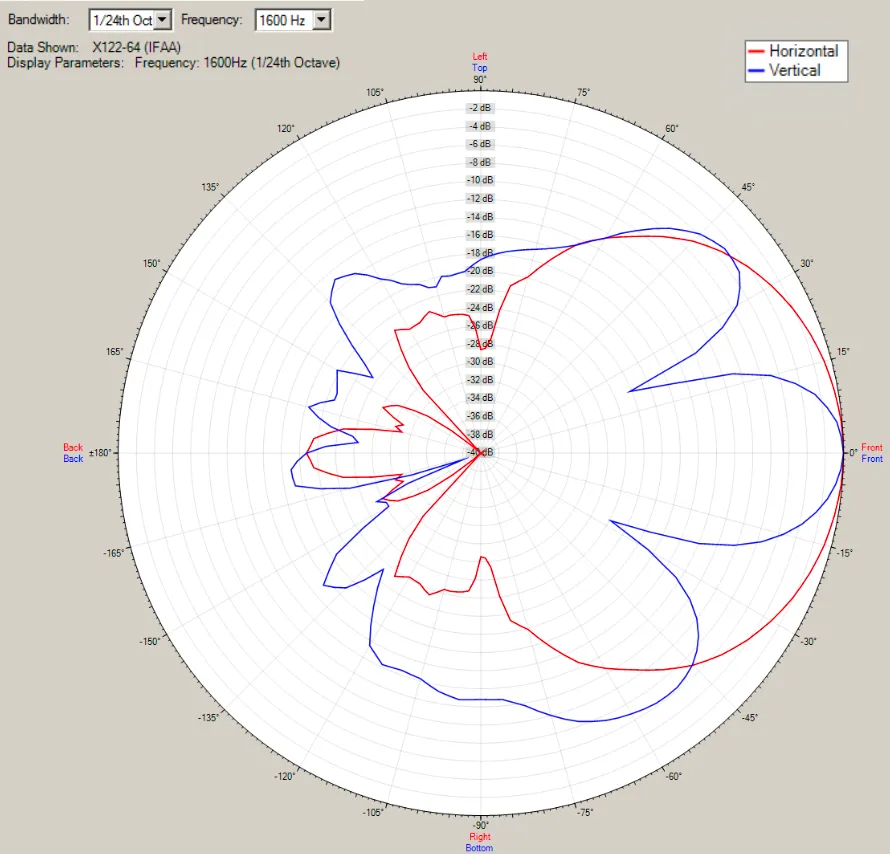Image resolution: width=890 pixels, height=854 pixels.
Task: Click the red Front axis label
Action: [870, 447]
